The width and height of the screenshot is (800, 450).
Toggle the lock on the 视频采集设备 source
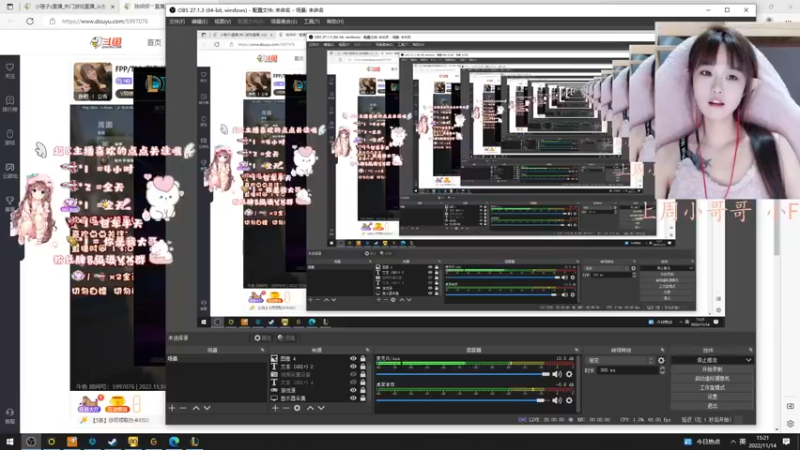[363, 374]
